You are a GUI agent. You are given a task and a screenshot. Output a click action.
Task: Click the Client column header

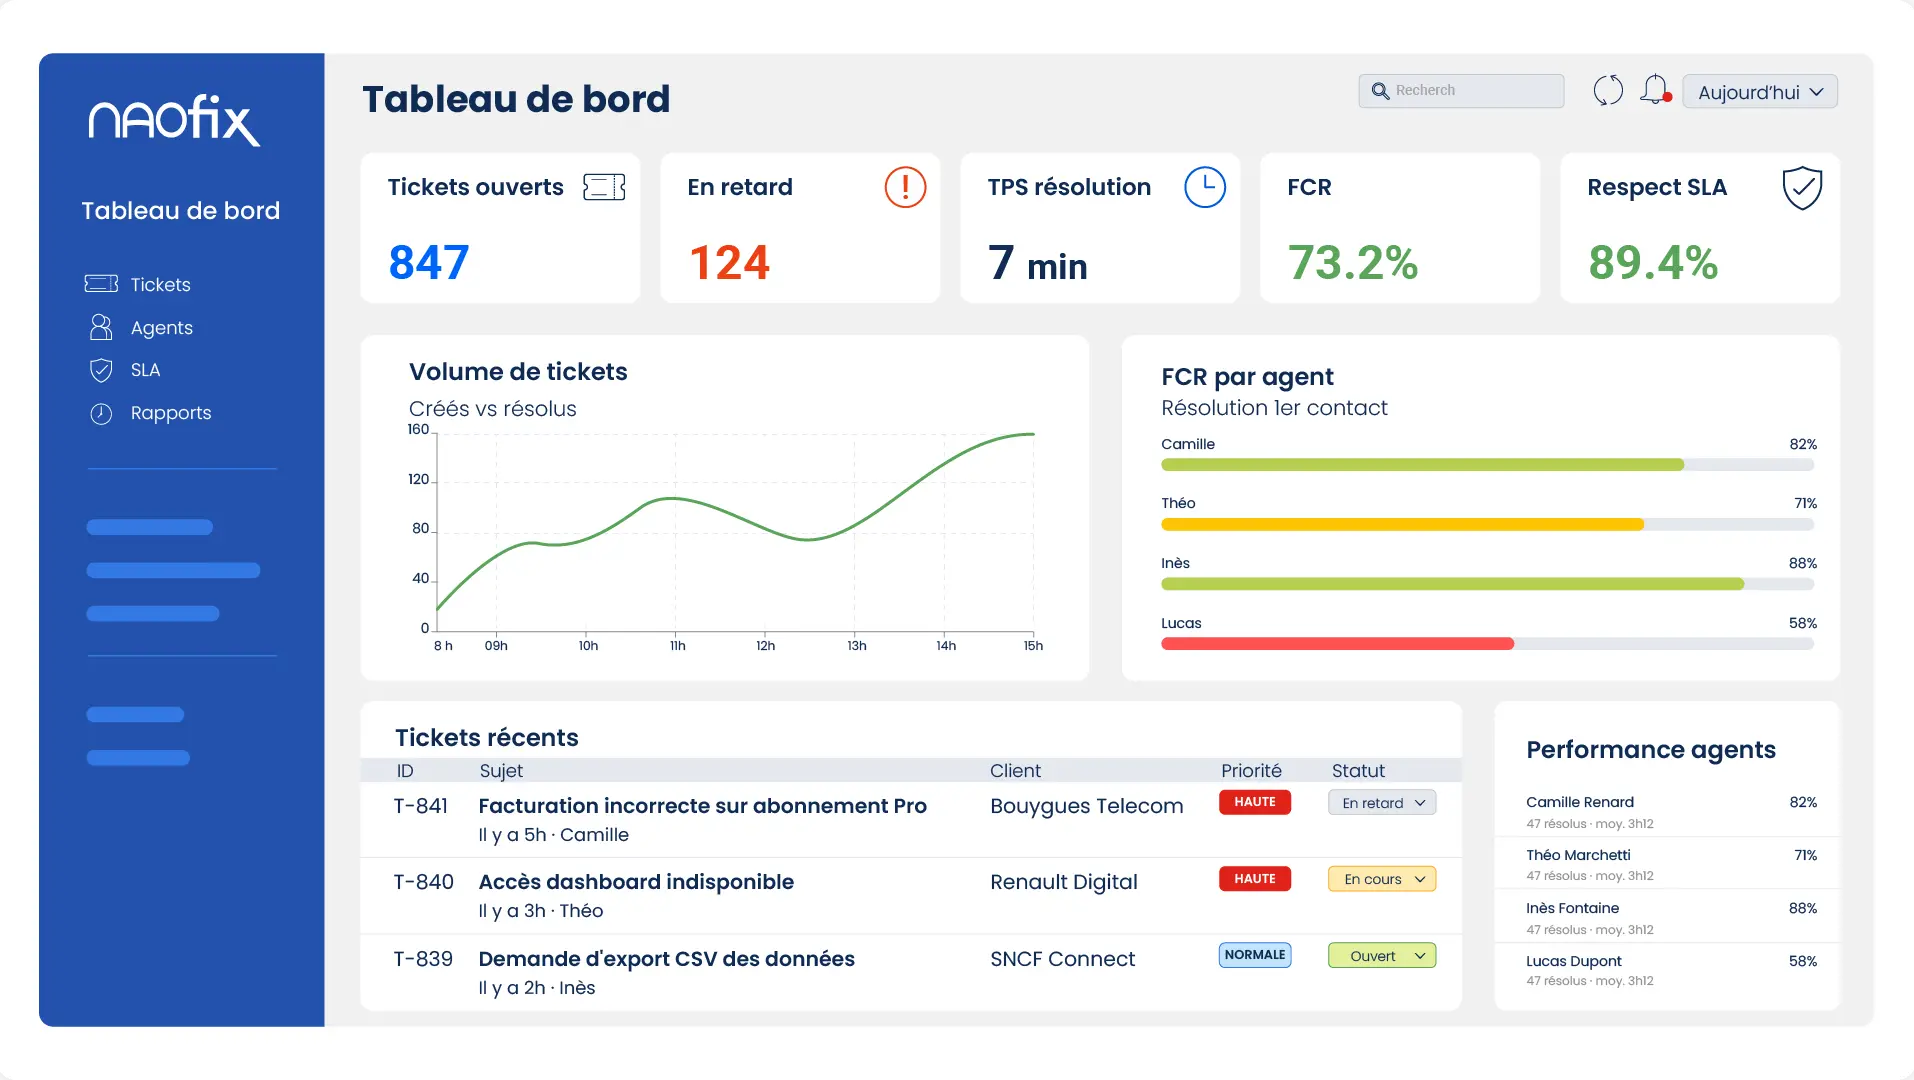pyautogui.click(x=1015, y=771)
